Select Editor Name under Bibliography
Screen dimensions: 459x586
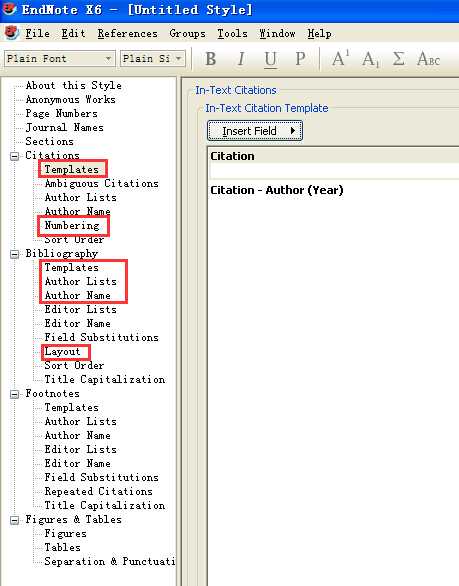(77, 324)
